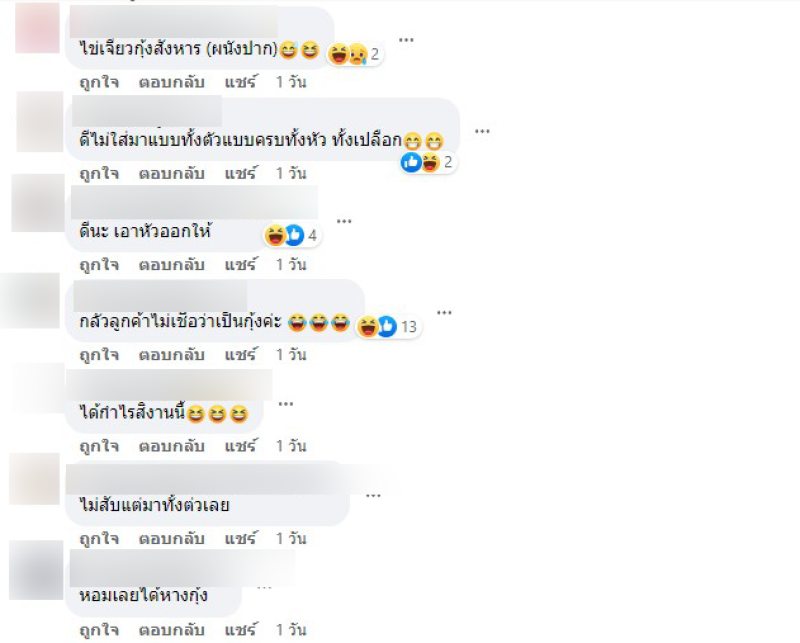Open three-dot menu beside ได้กำไรสิงานนี้ comment
This screenshot has height=643, width=800.
[x=285, y=404]
